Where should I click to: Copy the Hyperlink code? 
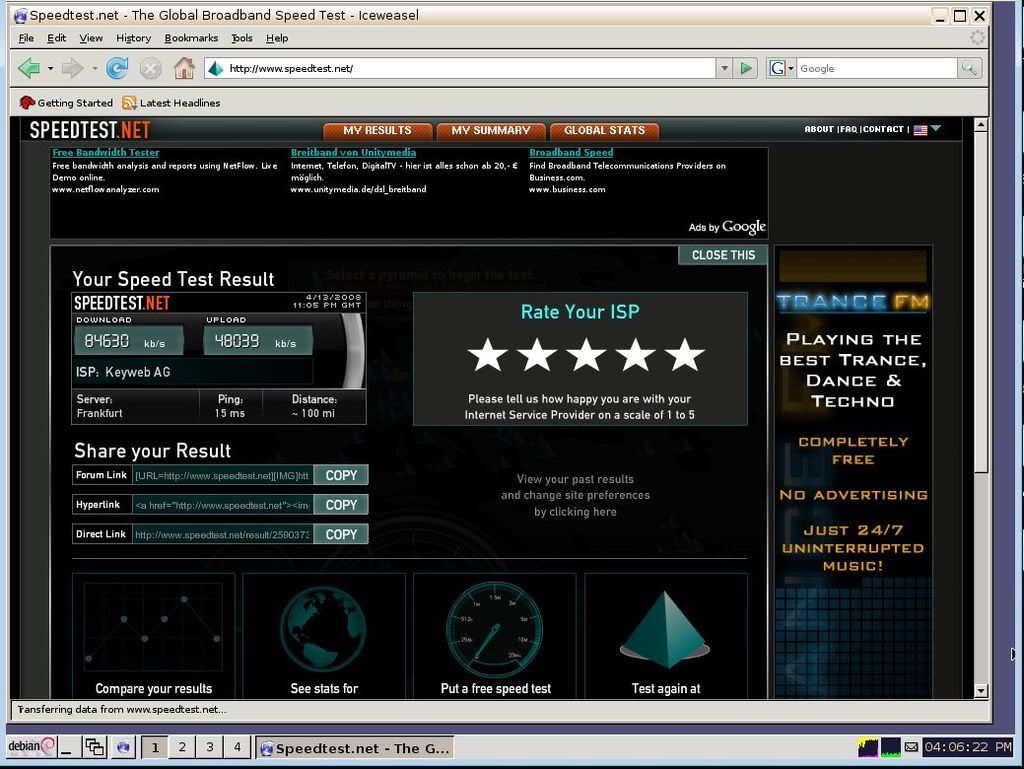click(x=341, y=505)
